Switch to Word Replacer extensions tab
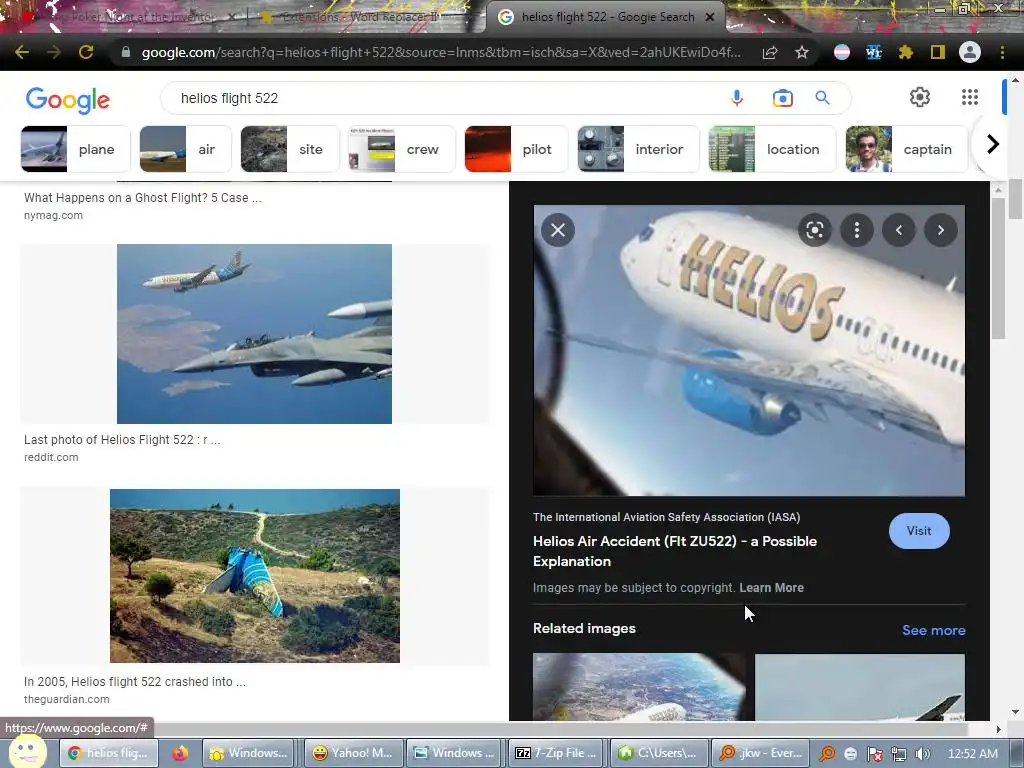1024x768 pixels. (x=359, y=17)
